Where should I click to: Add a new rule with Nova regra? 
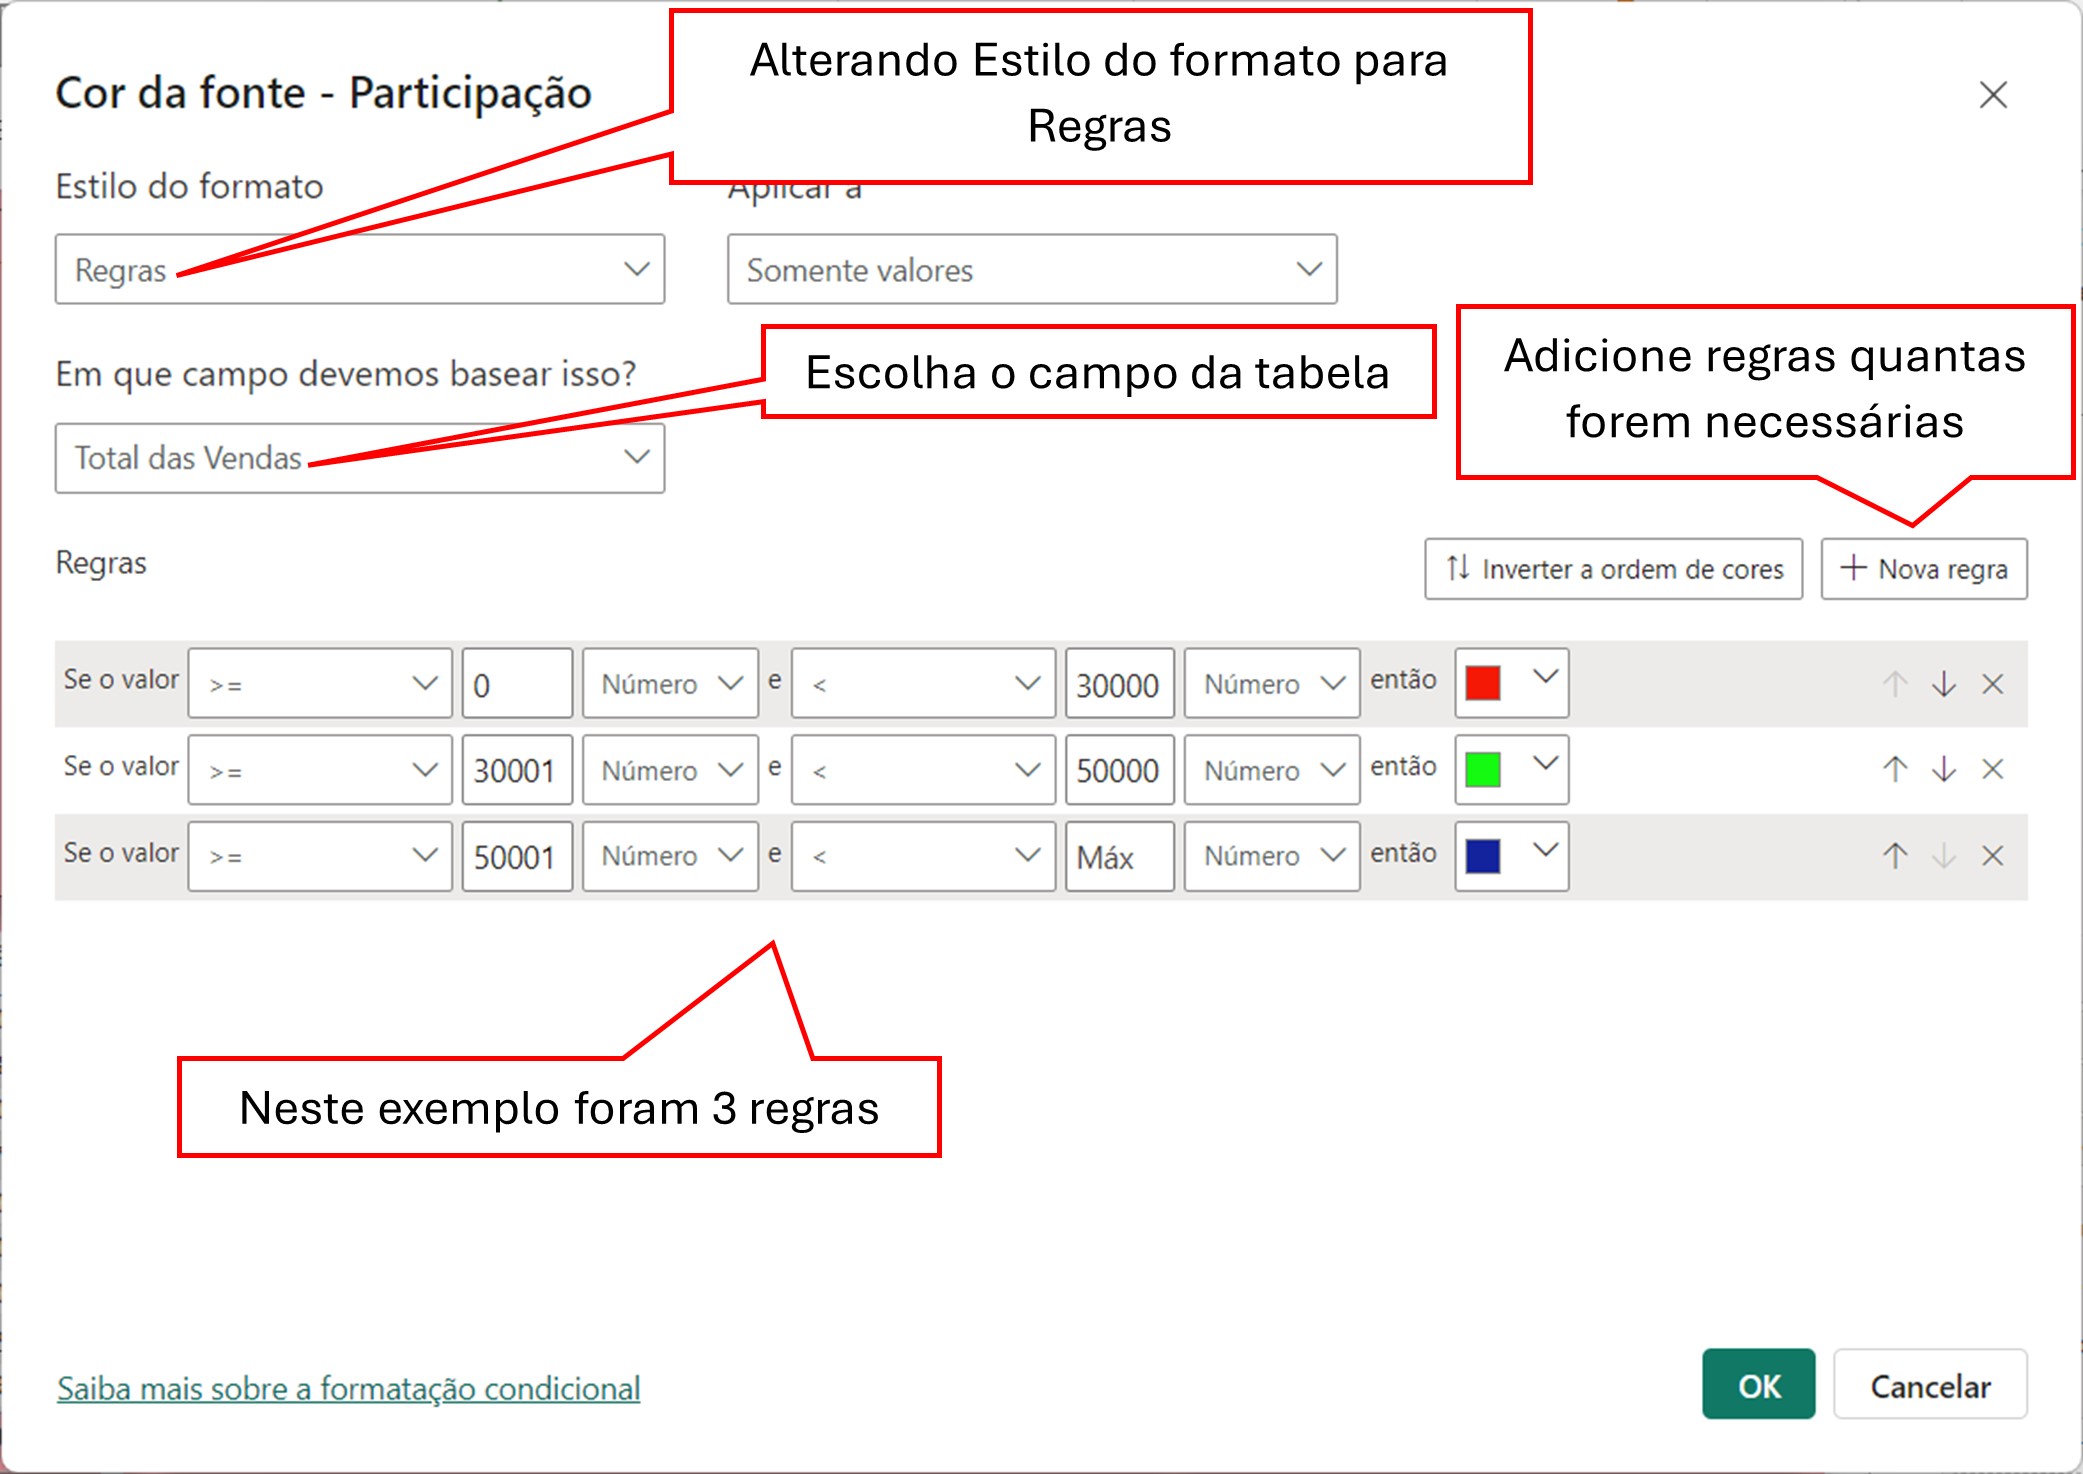tap(1922, 569)
